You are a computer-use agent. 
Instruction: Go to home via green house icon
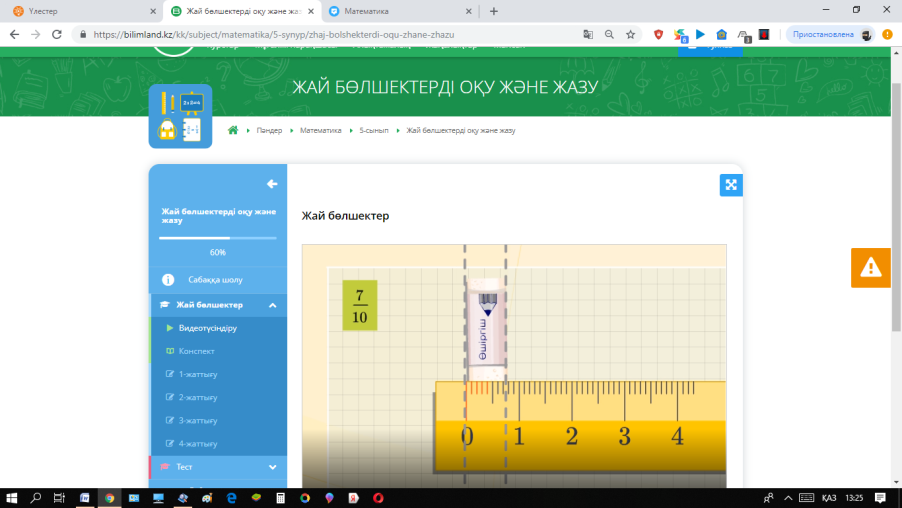click(233, 131)
